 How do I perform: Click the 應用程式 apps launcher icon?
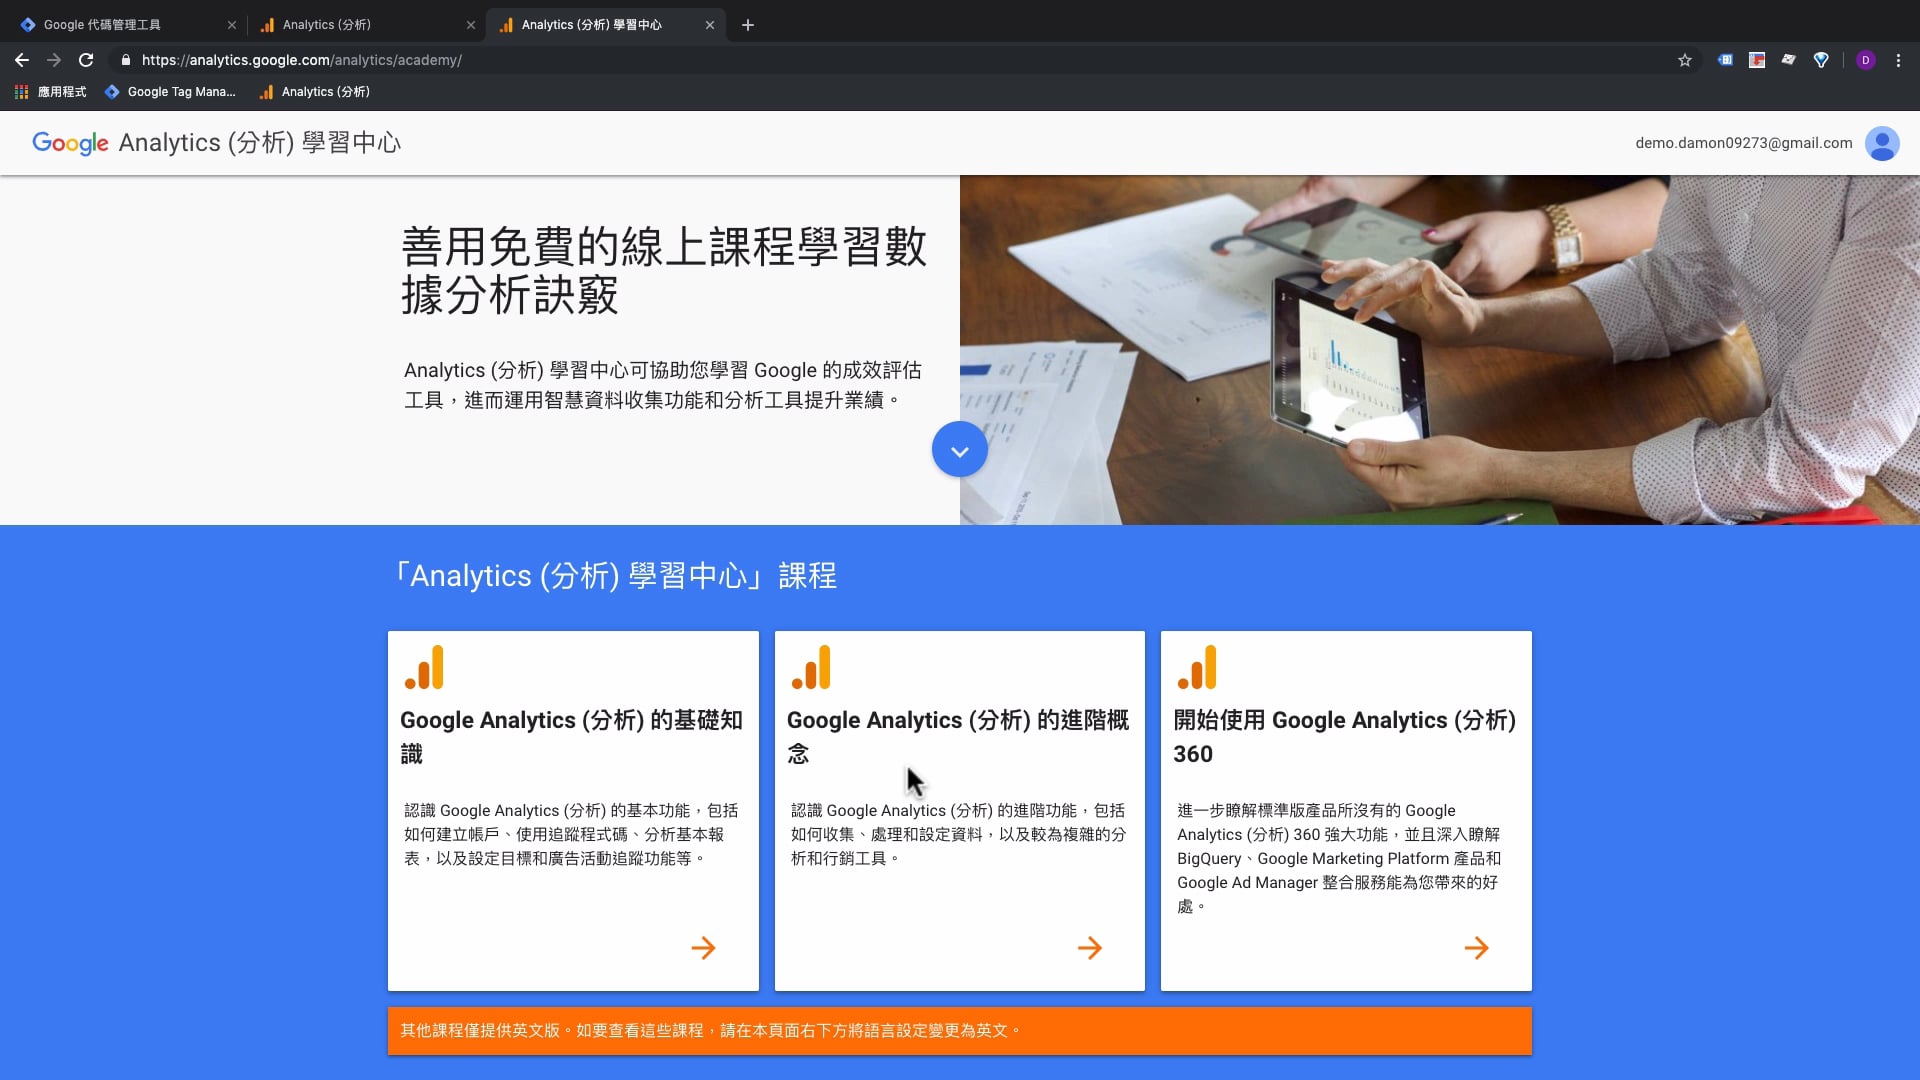(x=20, y=92)
